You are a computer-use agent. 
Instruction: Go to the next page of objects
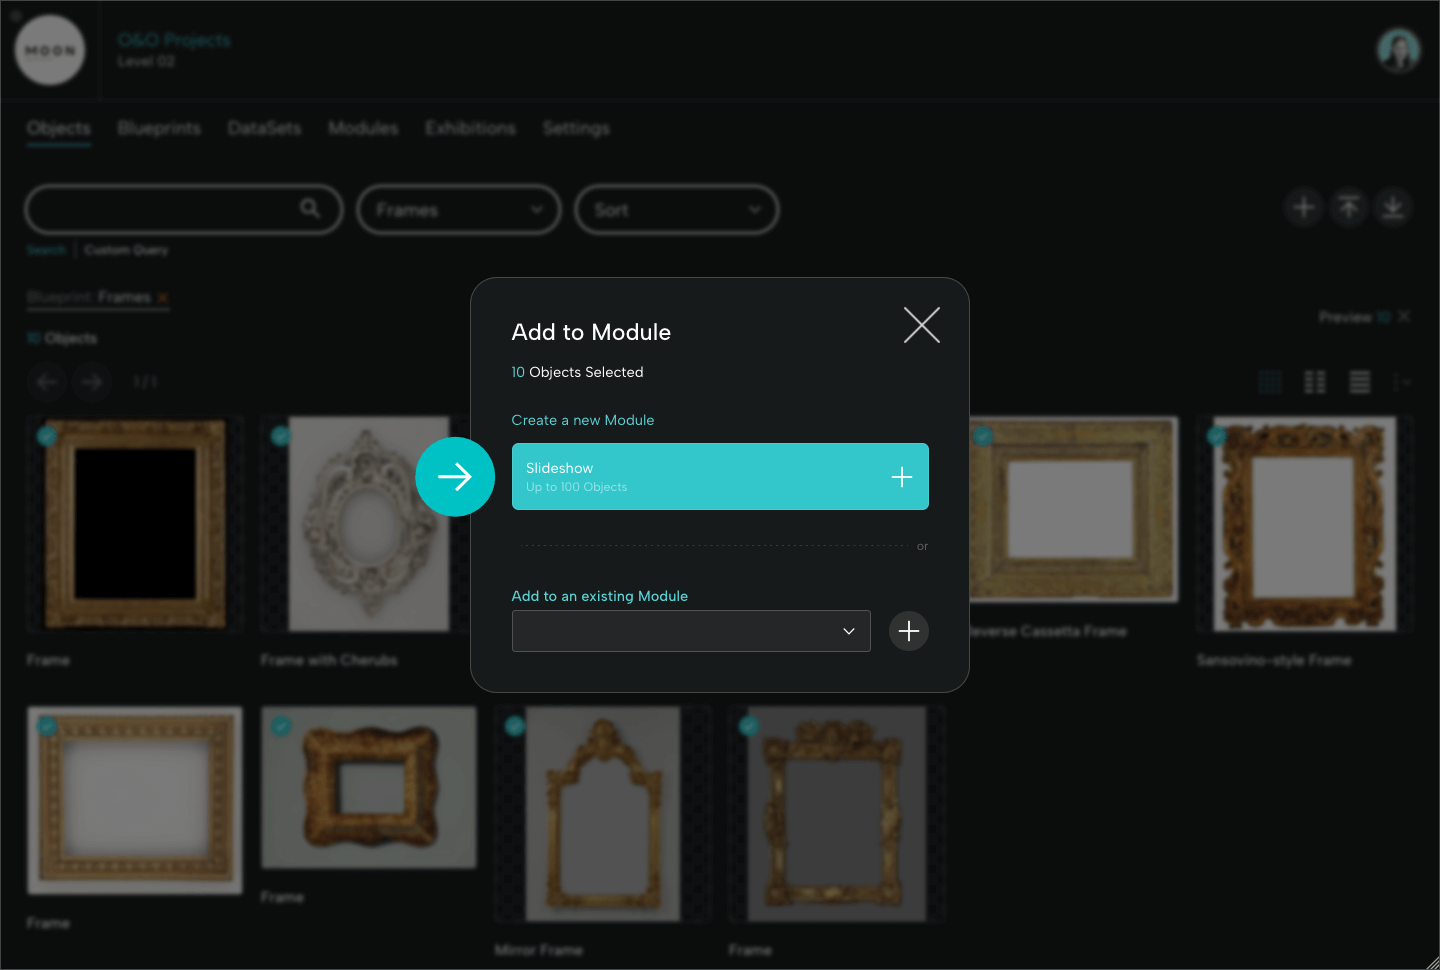92,382
